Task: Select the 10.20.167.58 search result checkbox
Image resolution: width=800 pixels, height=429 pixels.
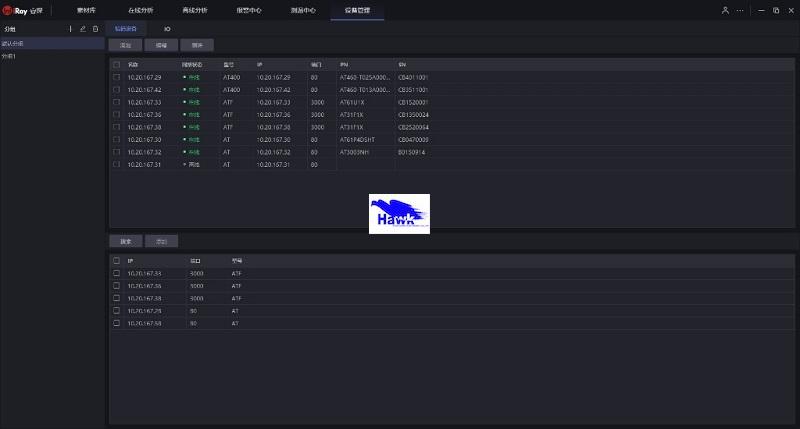Action: [117, 323]
